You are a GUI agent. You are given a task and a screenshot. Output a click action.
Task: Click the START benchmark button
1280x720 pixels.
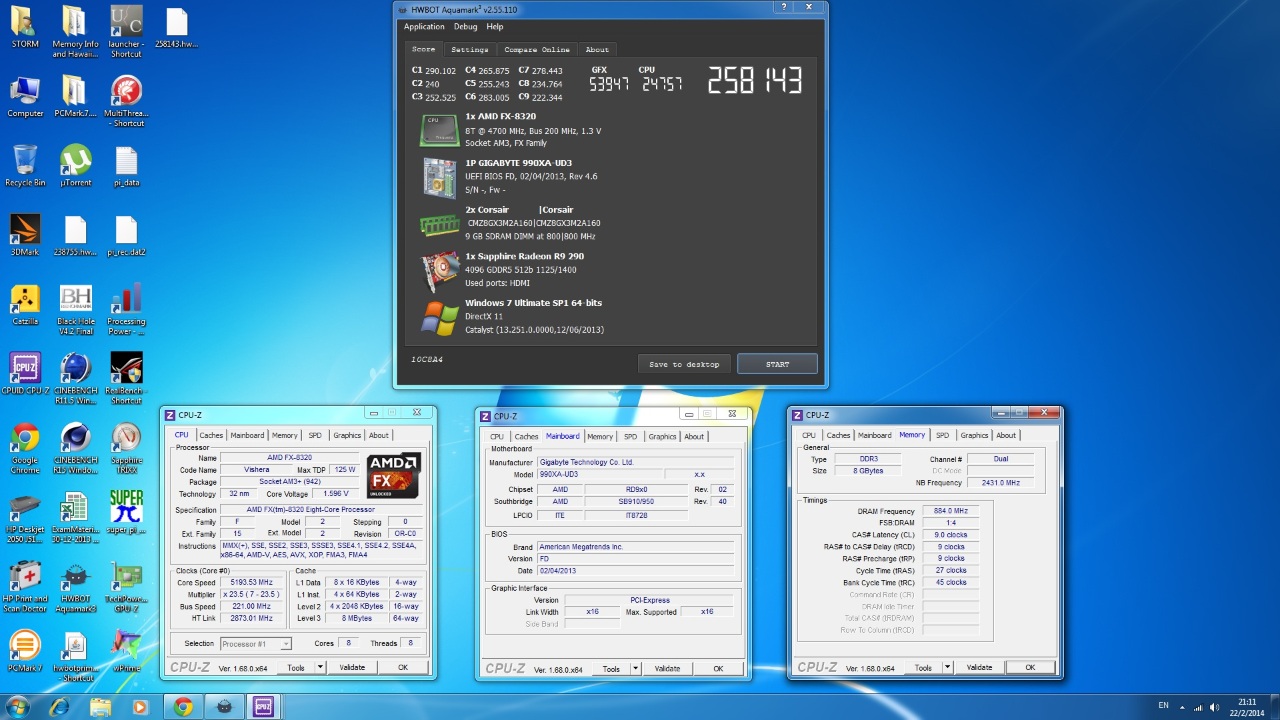click(x=777, y=364)
